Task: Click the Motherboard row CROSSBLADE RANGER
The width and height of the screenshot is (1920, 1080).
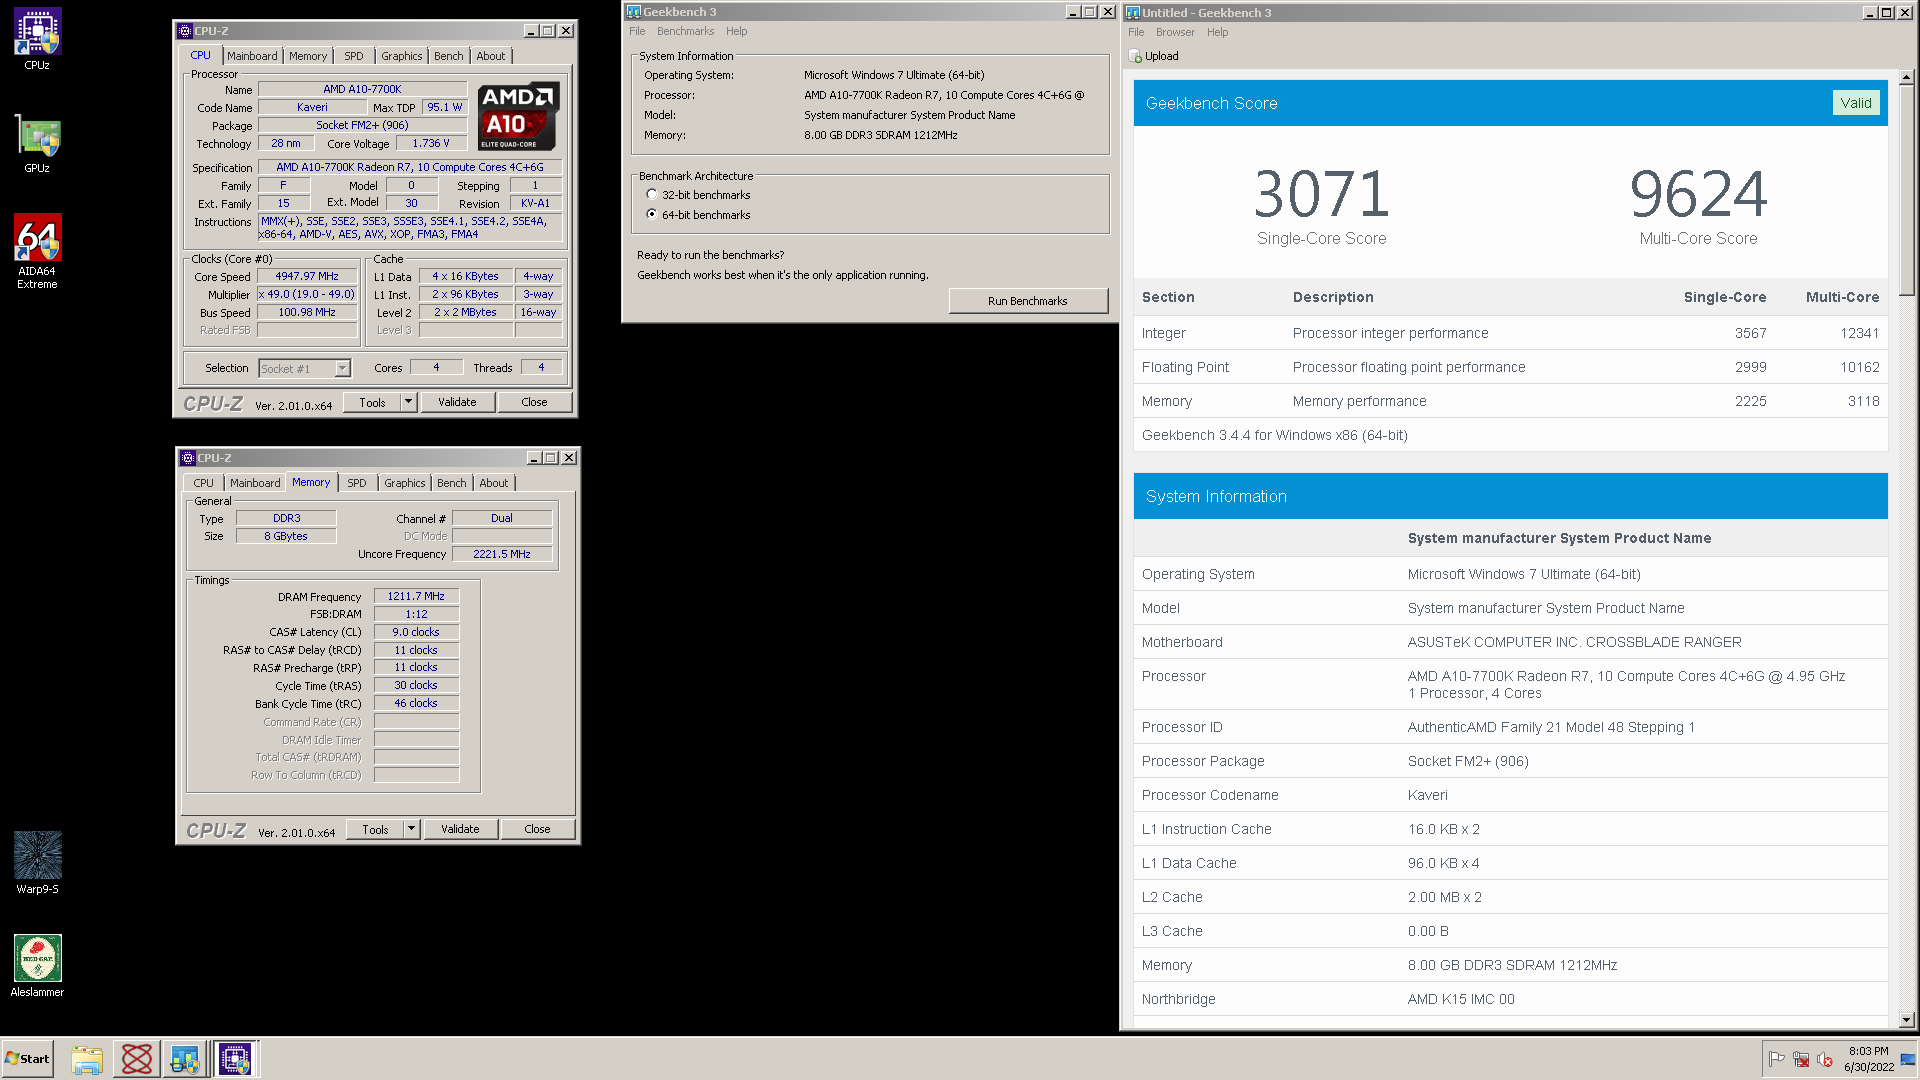Action: click(1510, 642)
